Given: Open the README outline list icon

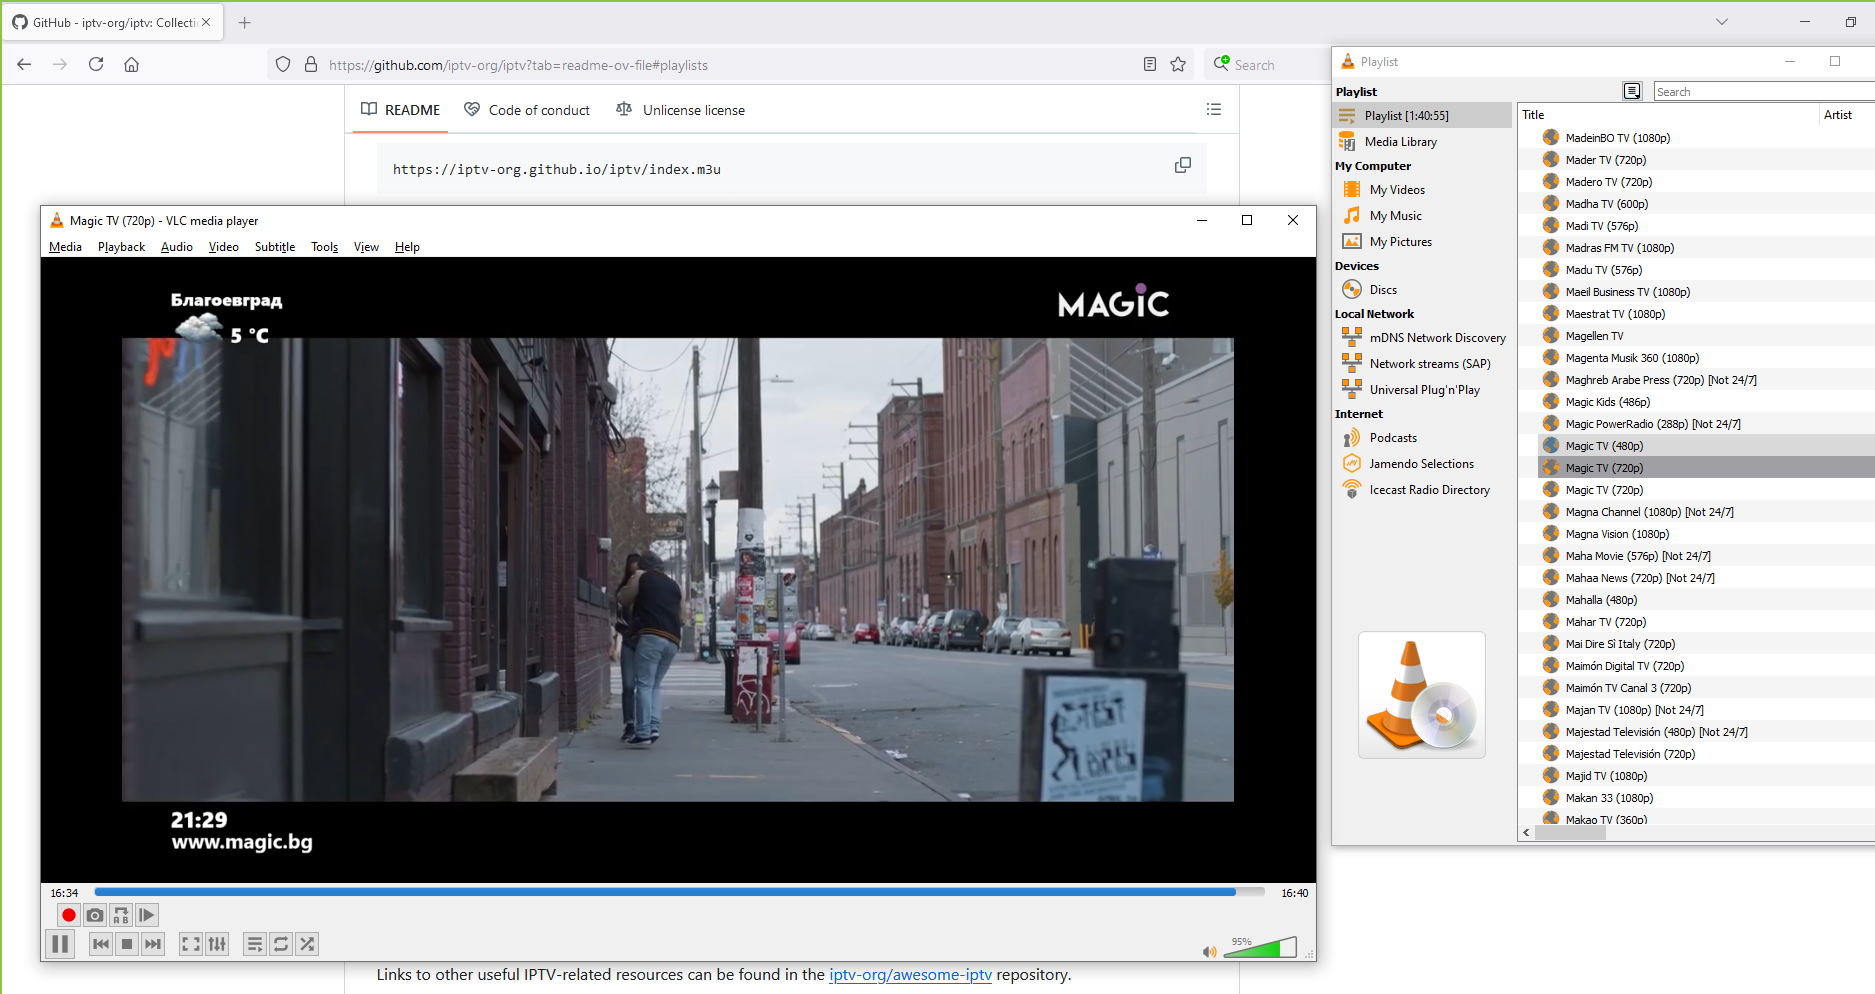Looking at the screenshot, I should (1214, 109).
